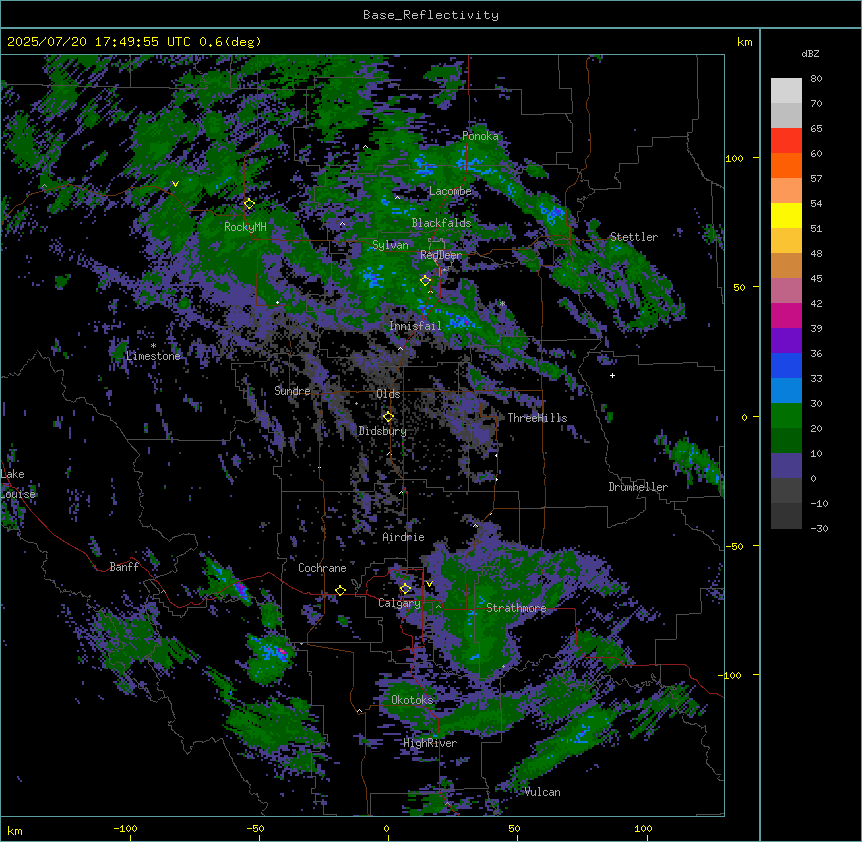Click the Ponoka city label

coord(480,136)
